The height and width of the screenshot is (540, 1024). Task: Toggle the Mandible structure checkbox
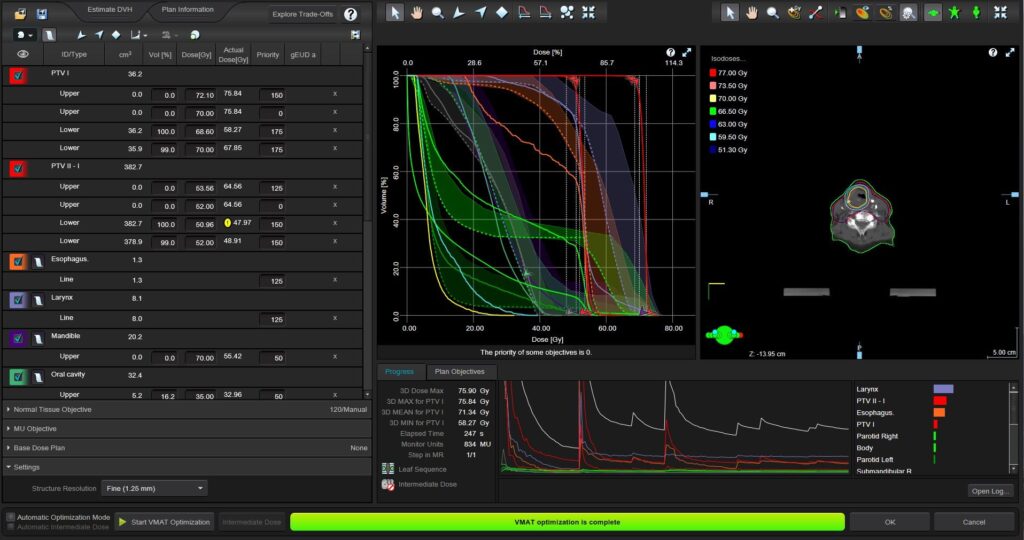[x=18, y=339]
